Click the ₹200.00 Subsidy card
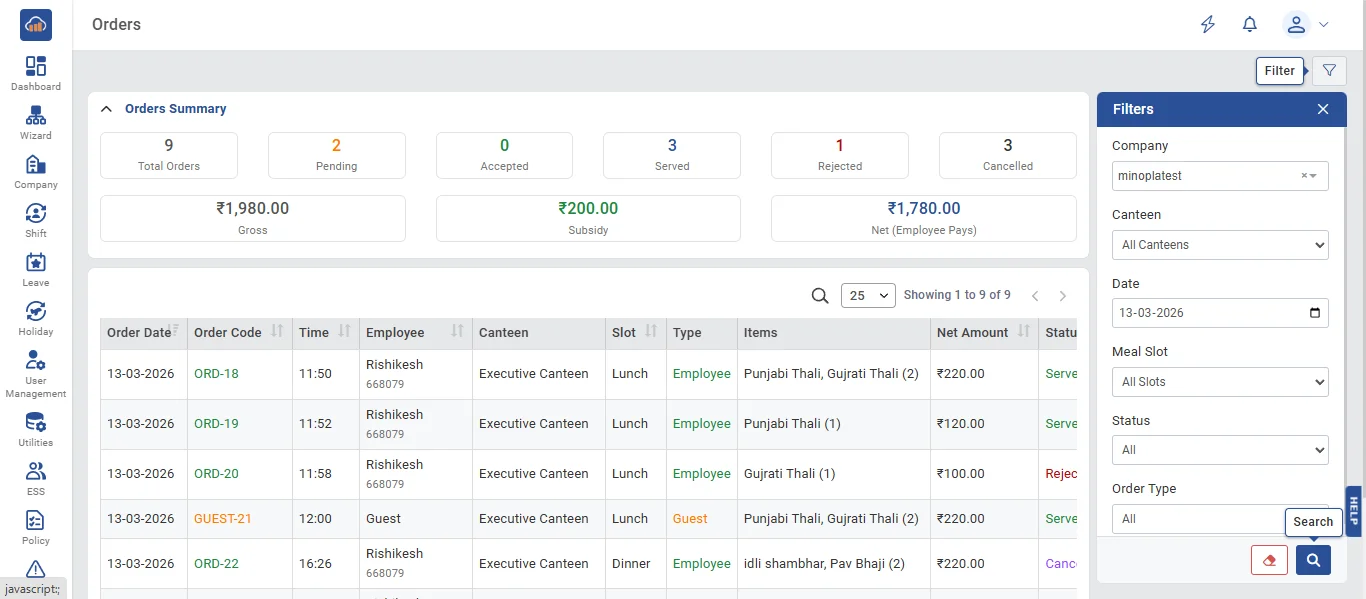 [588, 218]
